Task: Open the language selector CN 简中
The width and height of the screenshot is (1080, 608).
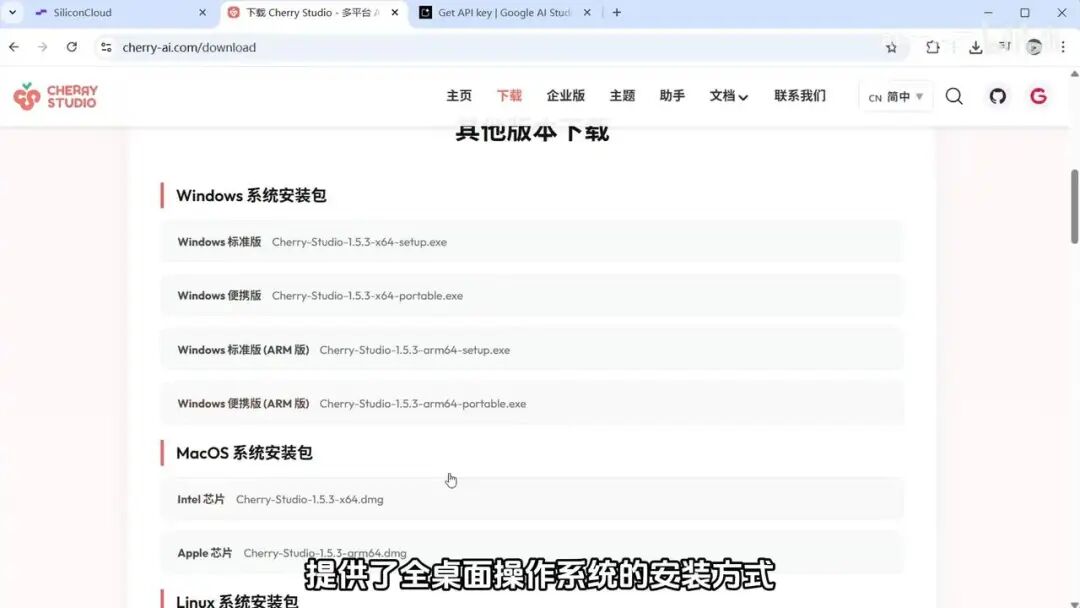Action: tap(895, 97)
